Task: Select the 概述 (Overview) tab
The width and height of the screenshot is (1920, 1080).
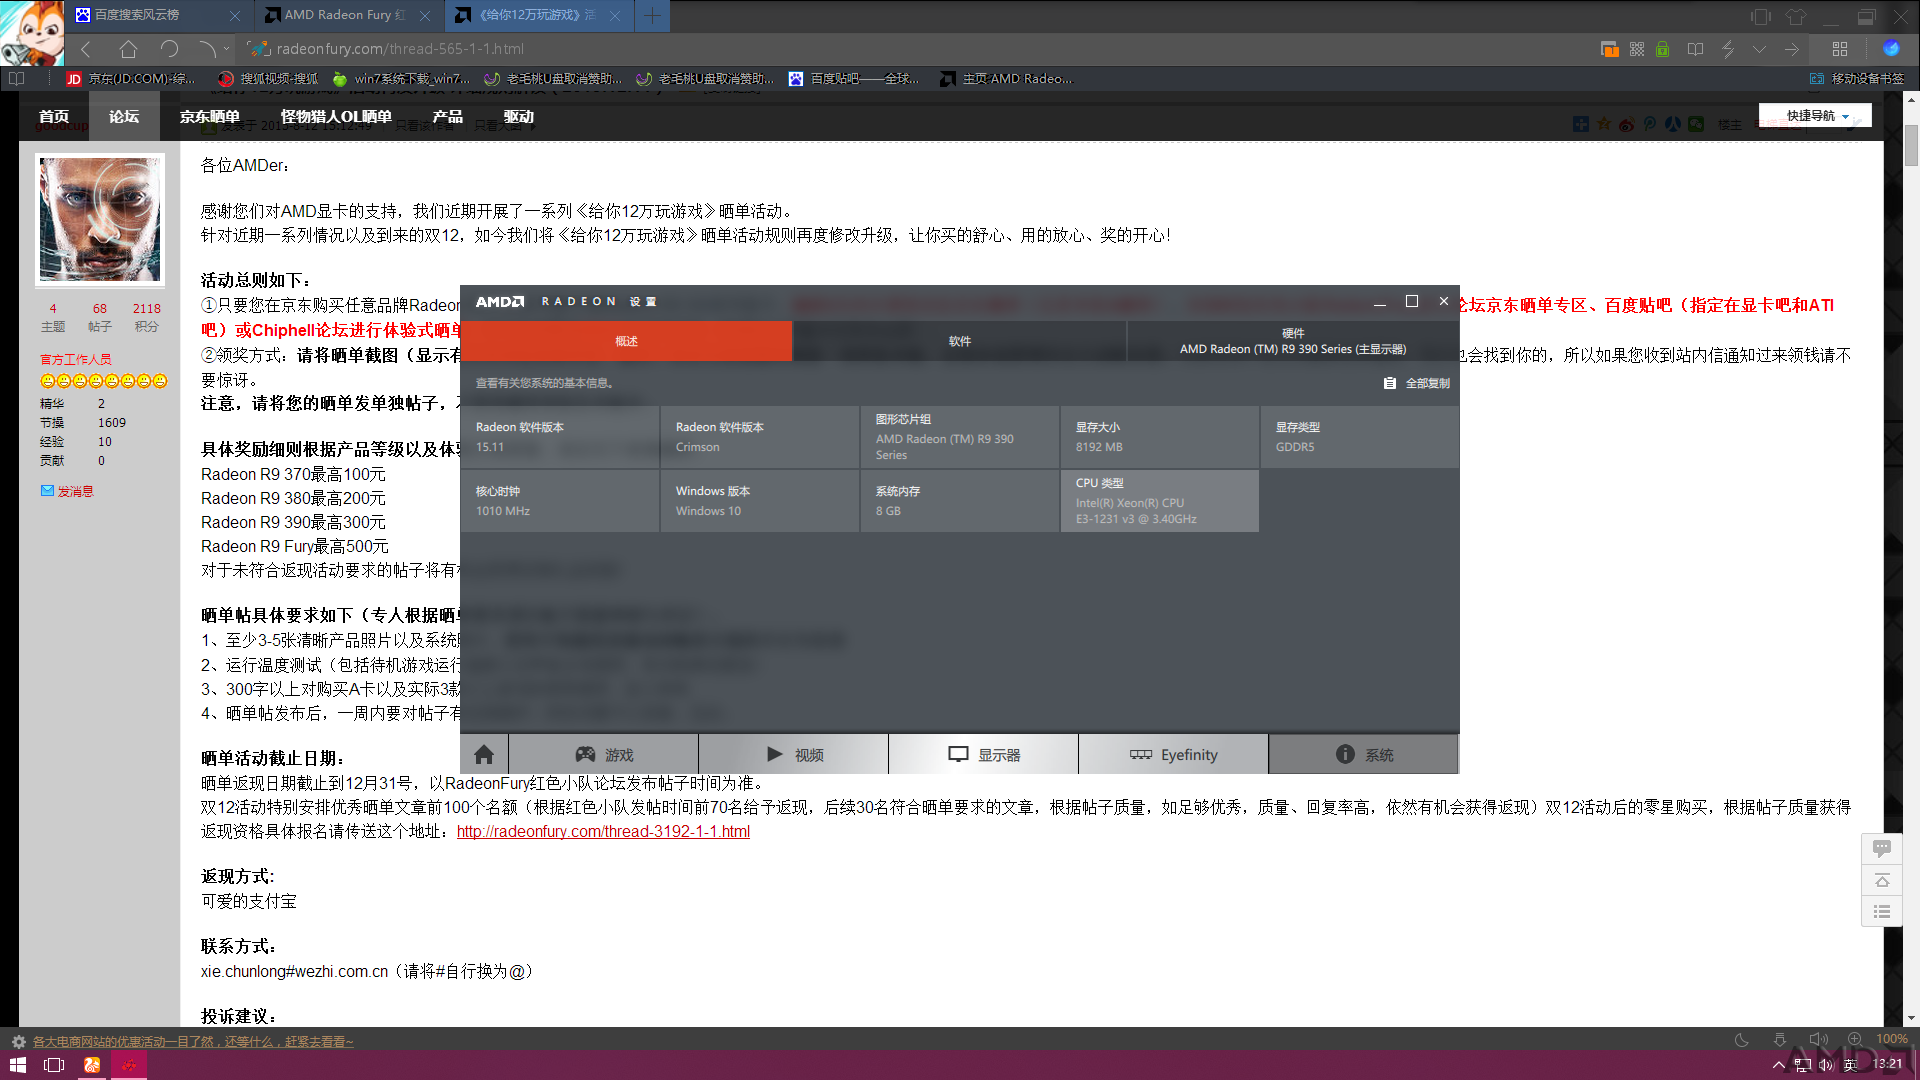Action: [x=626, y=341]
